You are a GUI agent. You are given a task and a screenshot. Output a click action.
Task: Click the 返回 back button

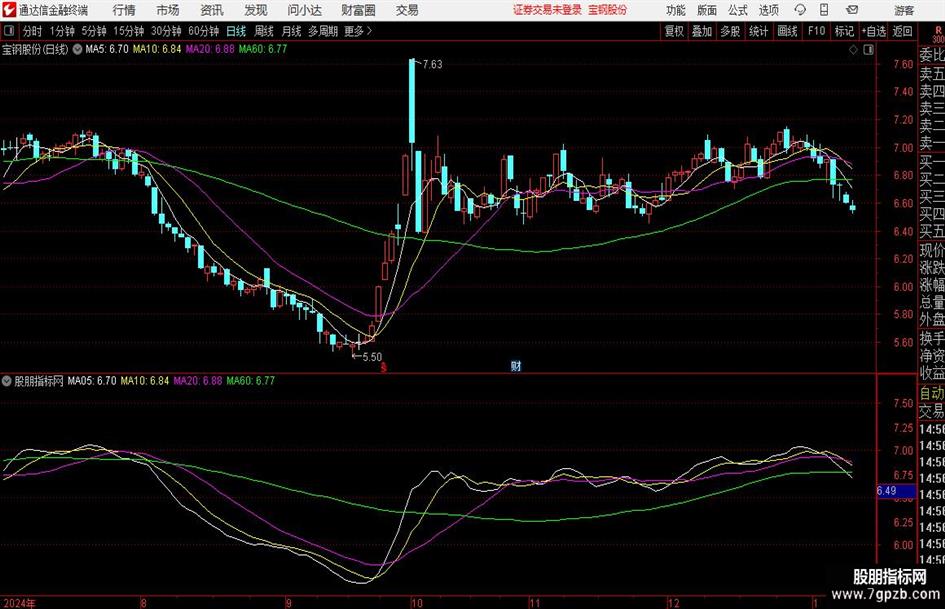click(x=903, y=31)
